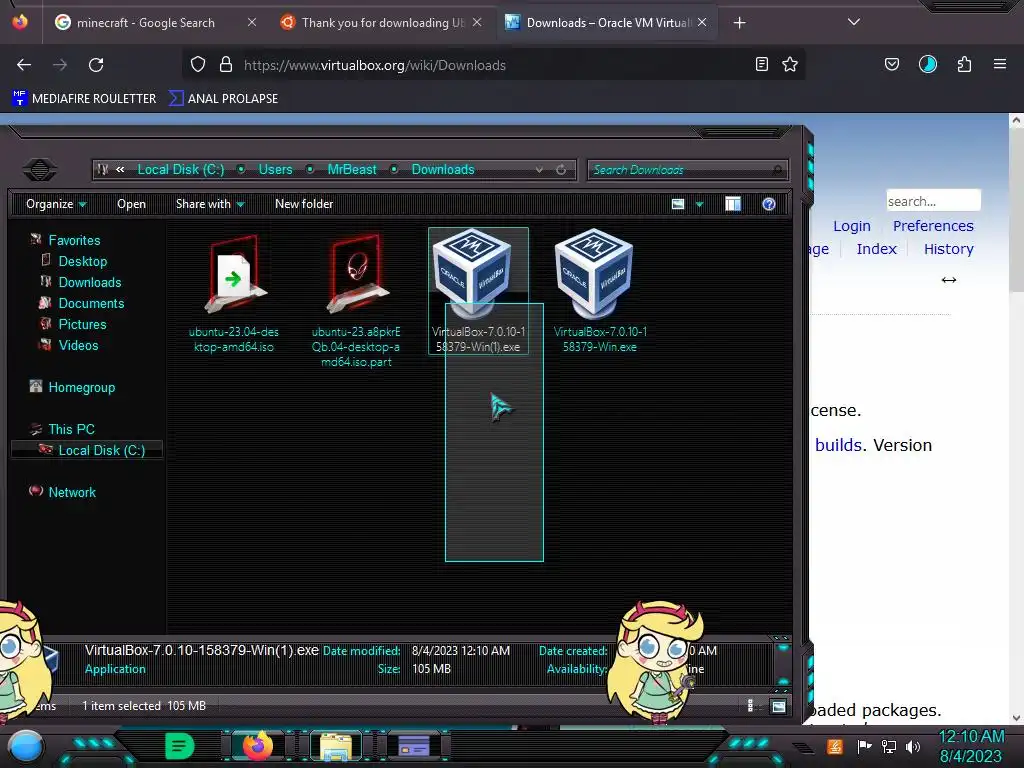
Task: Select ubuntu-23.04-desktop-amd64.iso file
Action: click(234, 294)
